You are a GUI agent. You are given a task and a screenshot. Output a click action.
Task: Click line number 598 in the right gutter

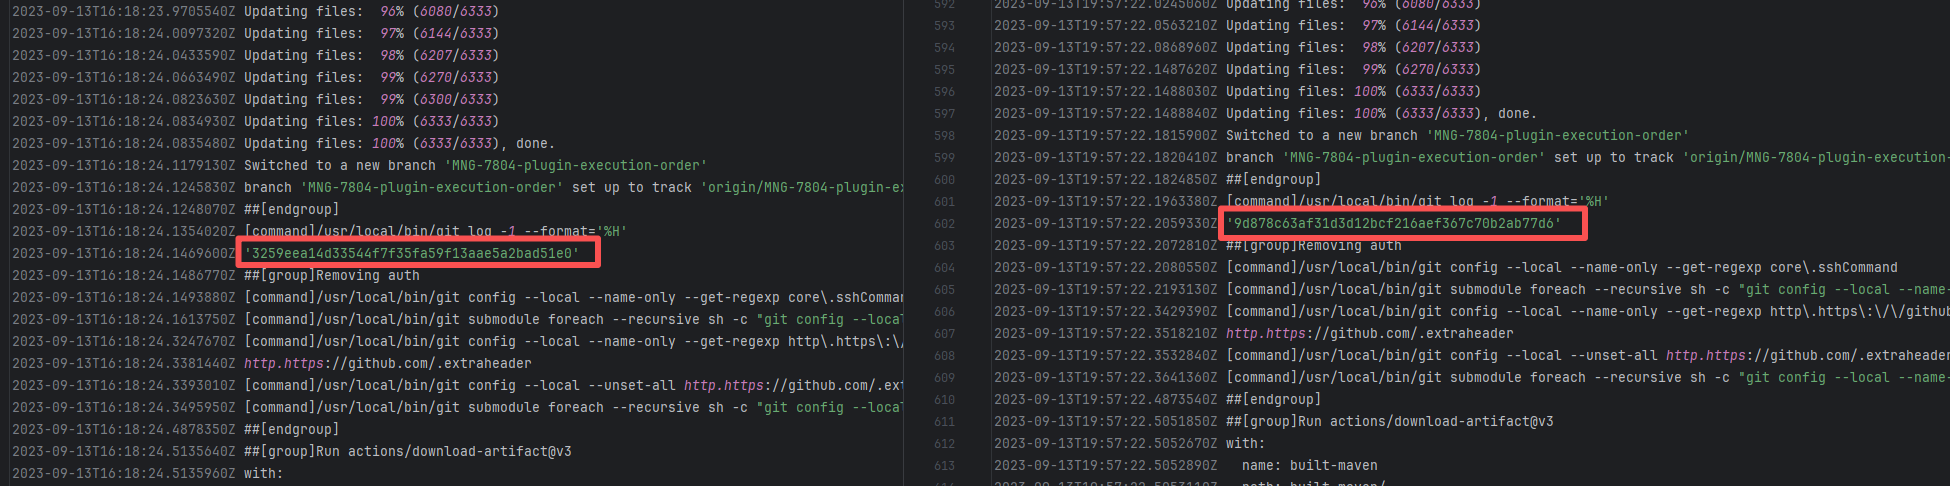click(944, 136)
